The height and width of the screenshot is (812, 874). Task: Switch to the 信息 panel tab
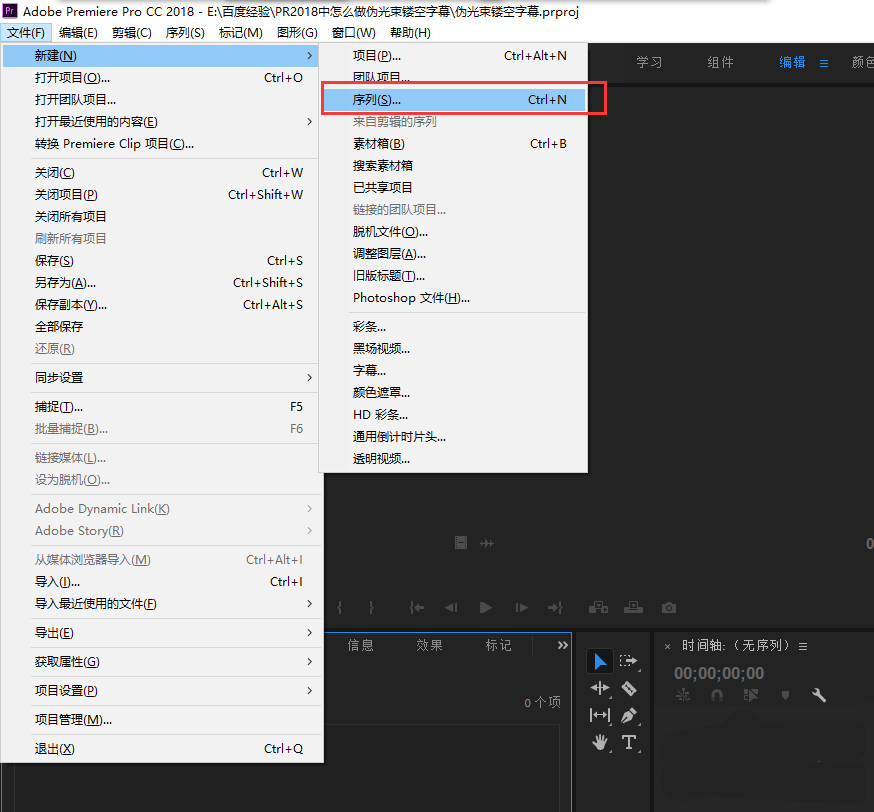(x=361, y=645)
